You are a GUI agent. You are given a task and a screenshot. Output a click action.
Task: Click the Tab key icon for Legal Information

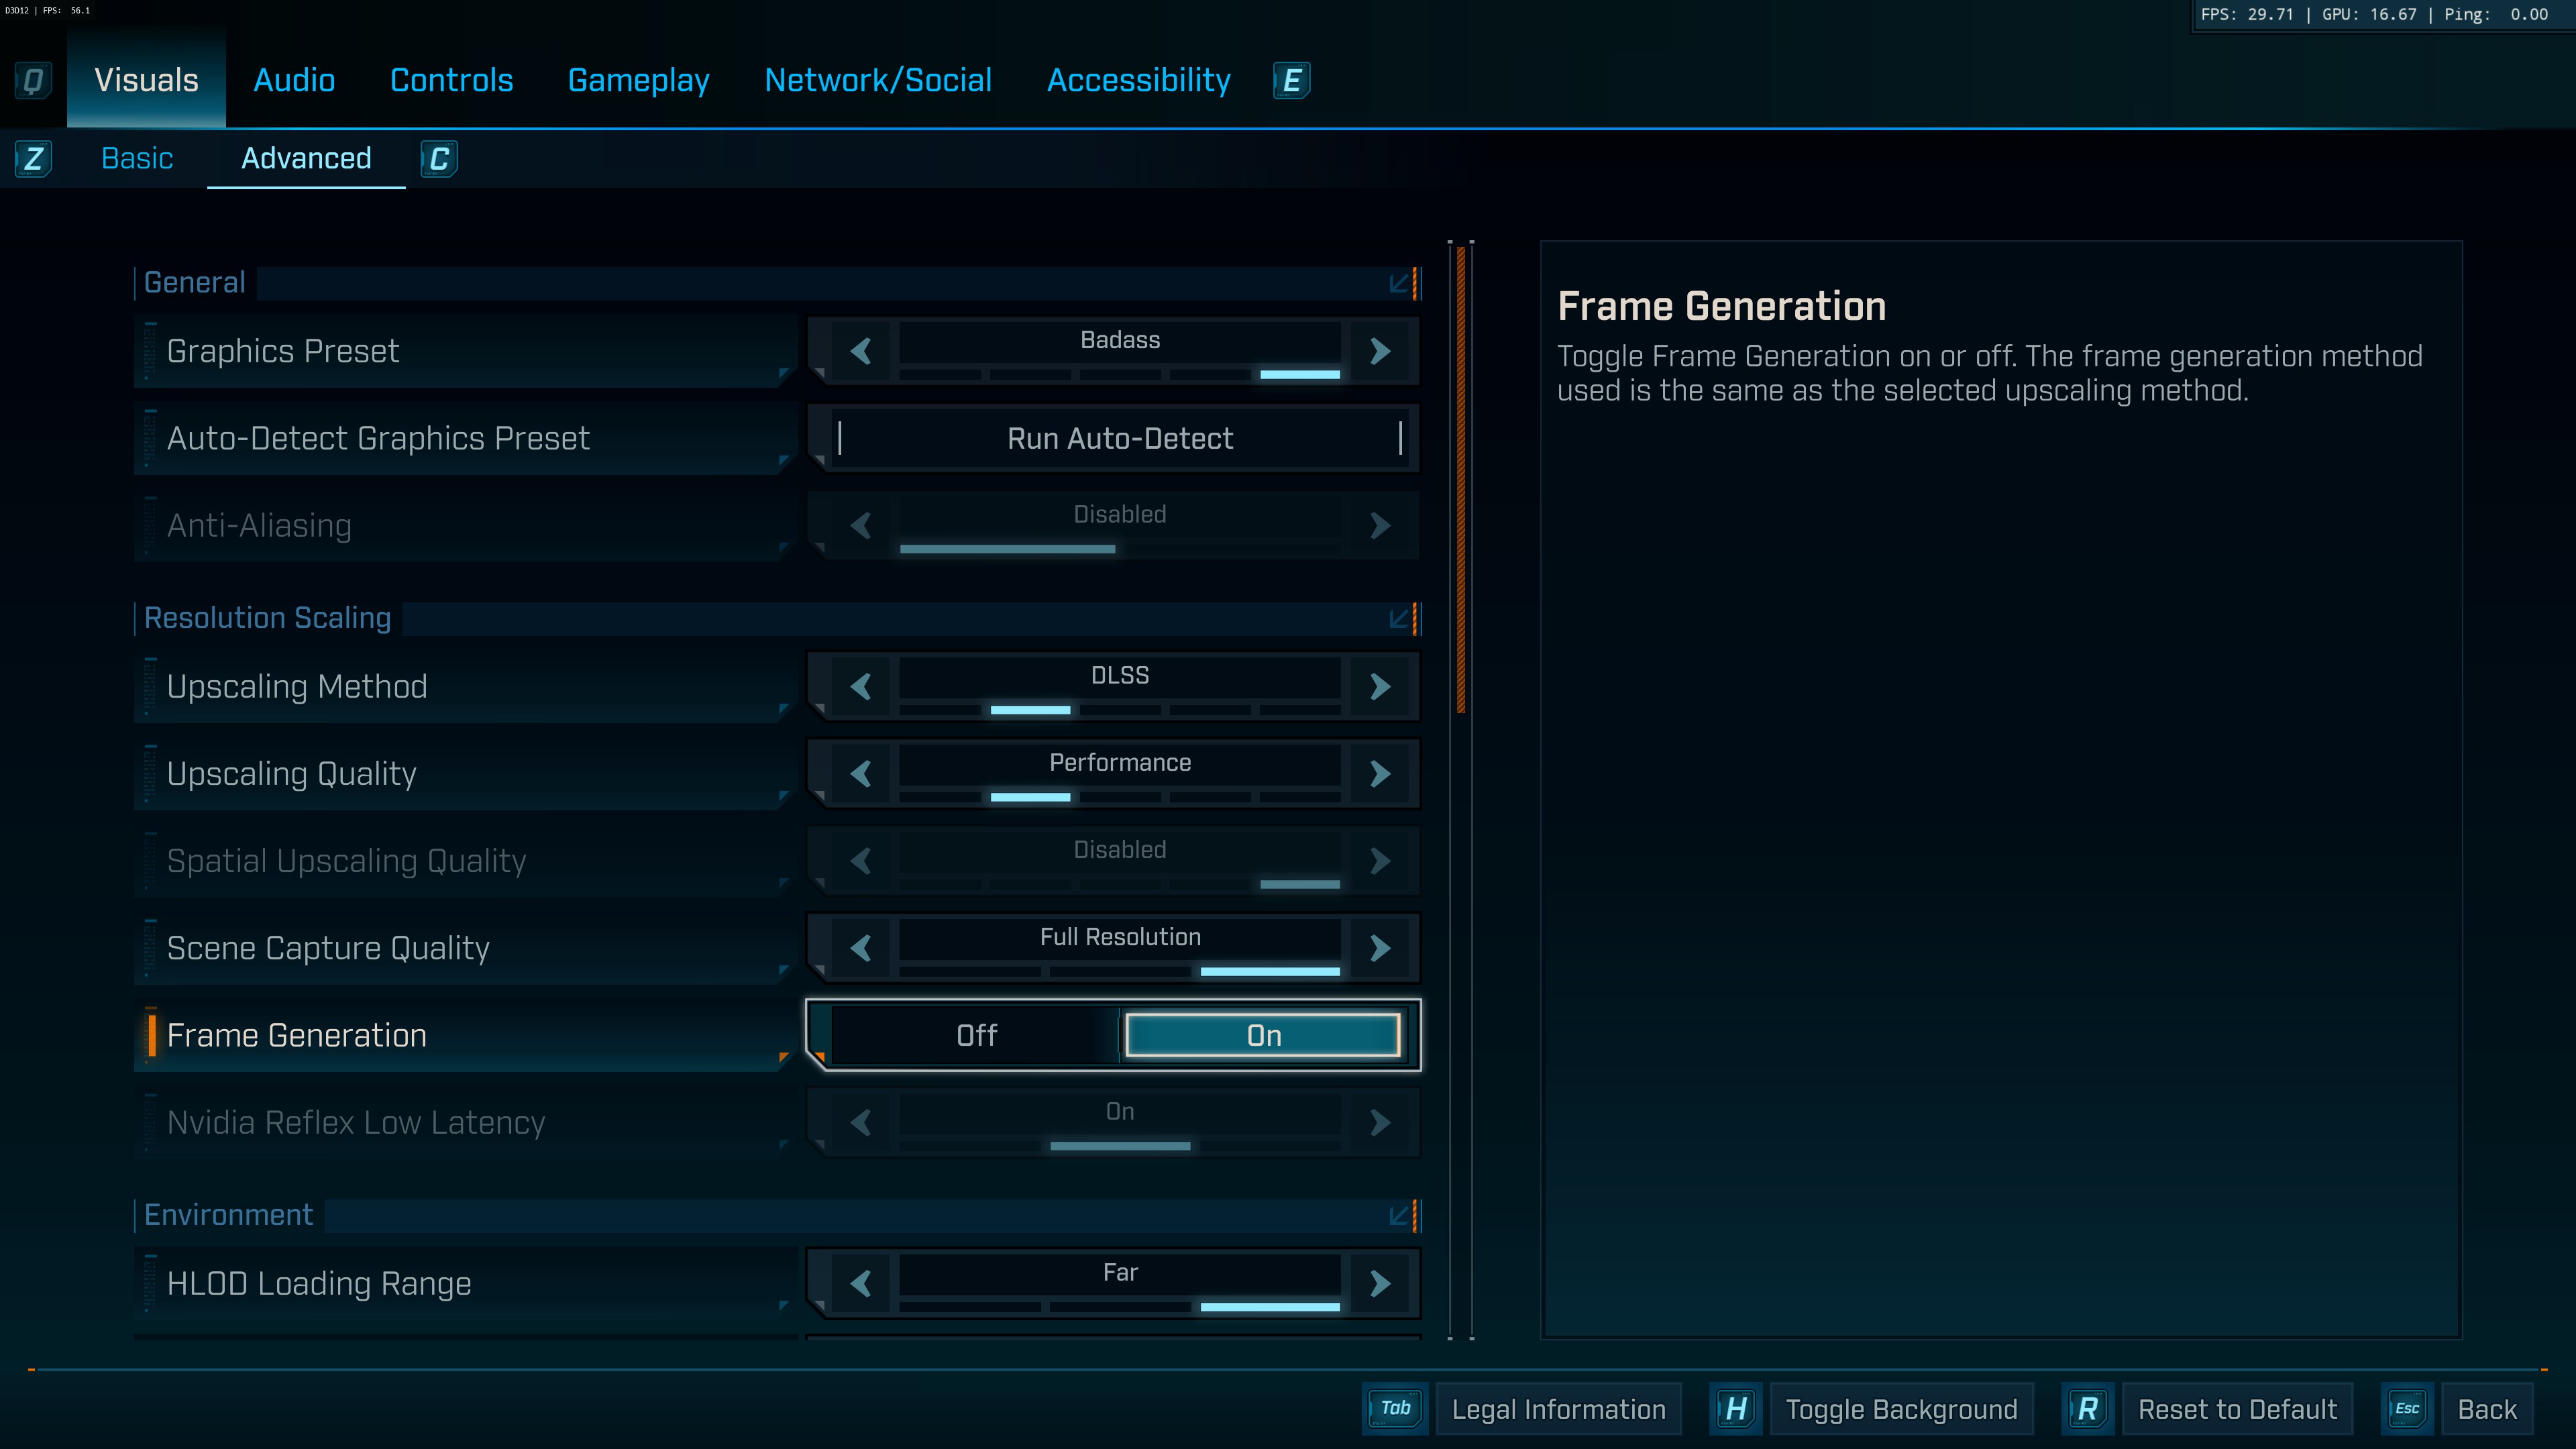coord(1395,1409)
